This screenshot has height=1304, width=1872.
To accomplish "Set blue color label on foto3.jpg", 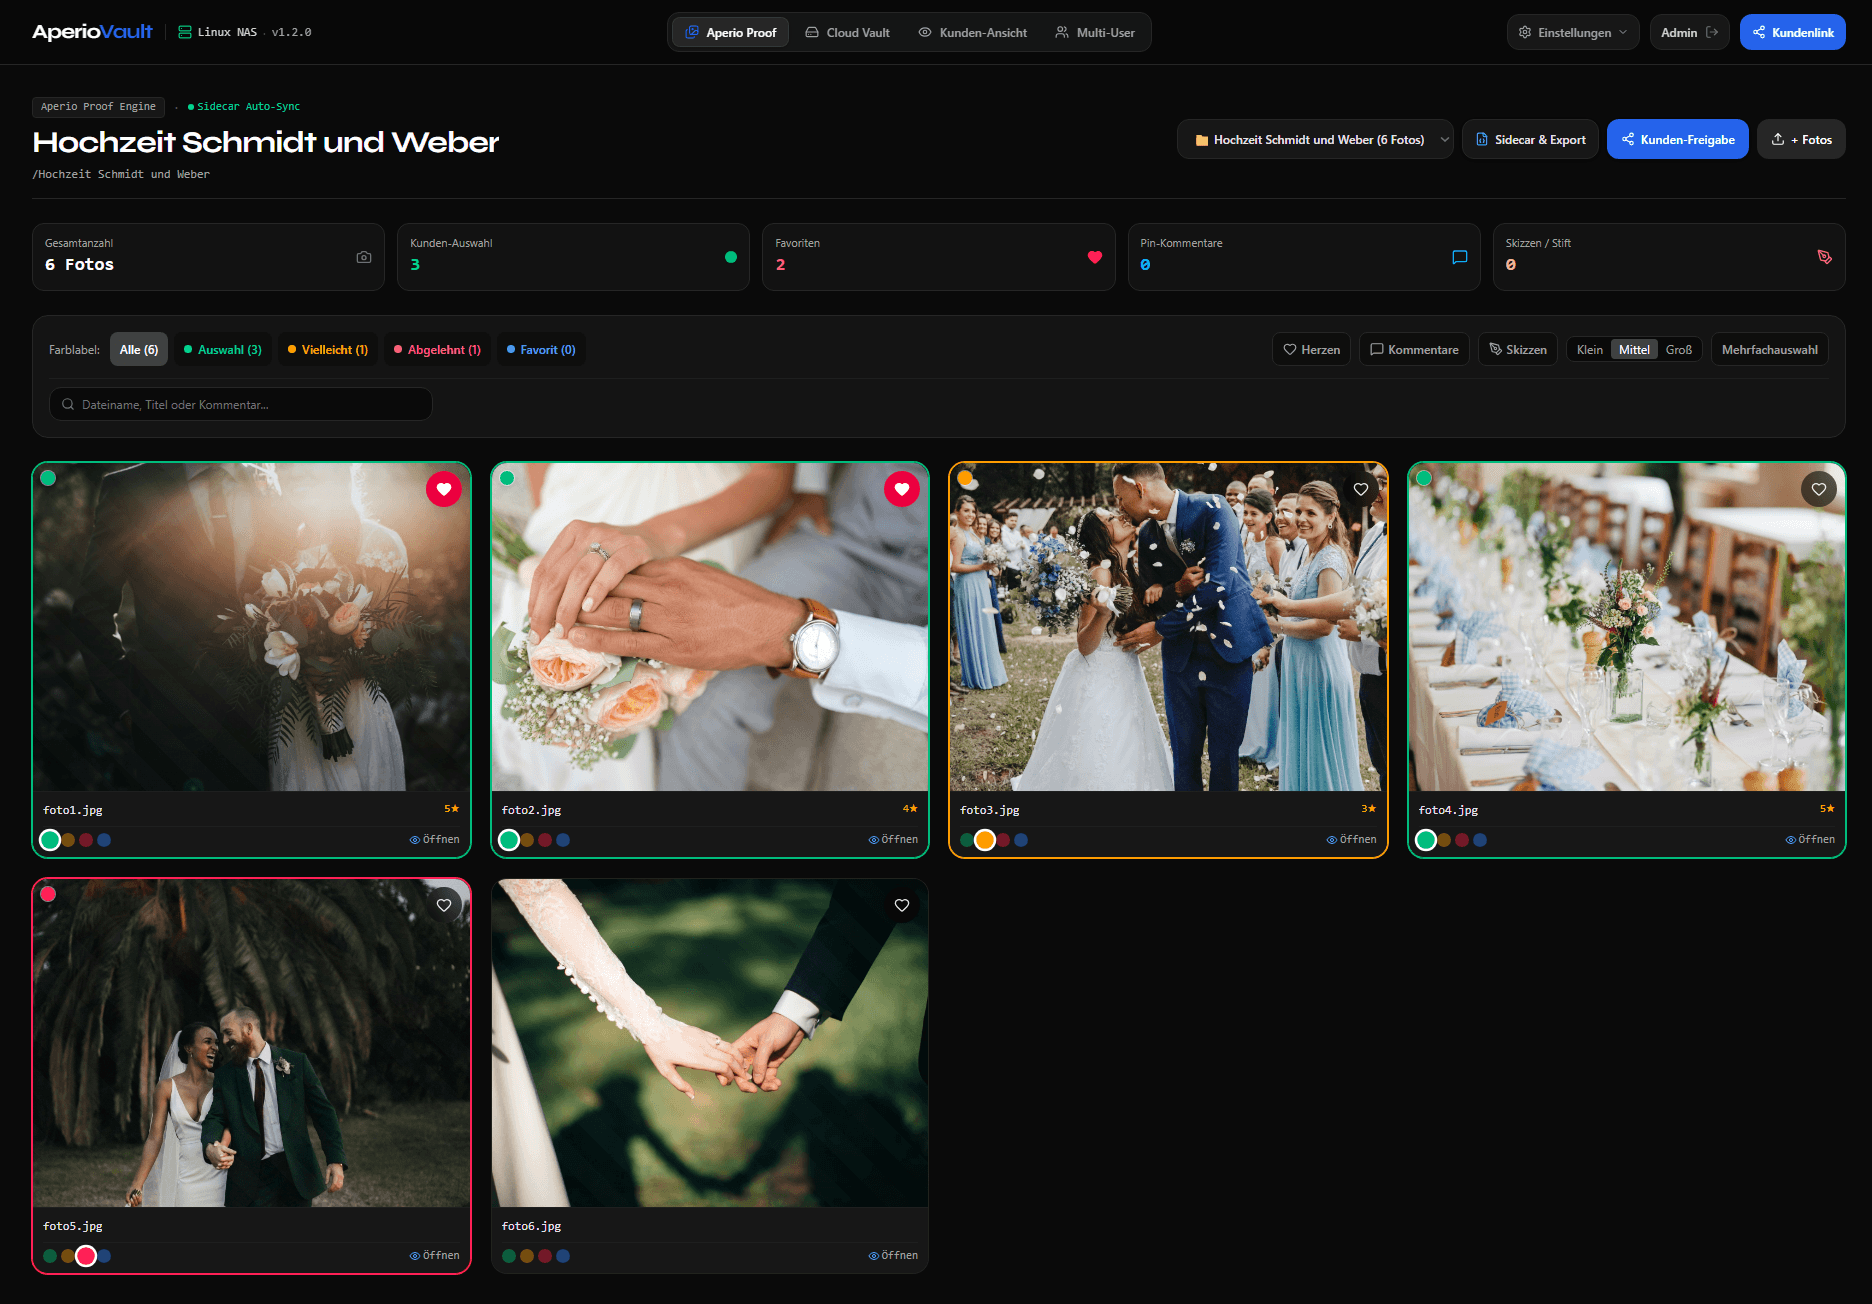I will pyautogui.click(x=1021, y=840).
